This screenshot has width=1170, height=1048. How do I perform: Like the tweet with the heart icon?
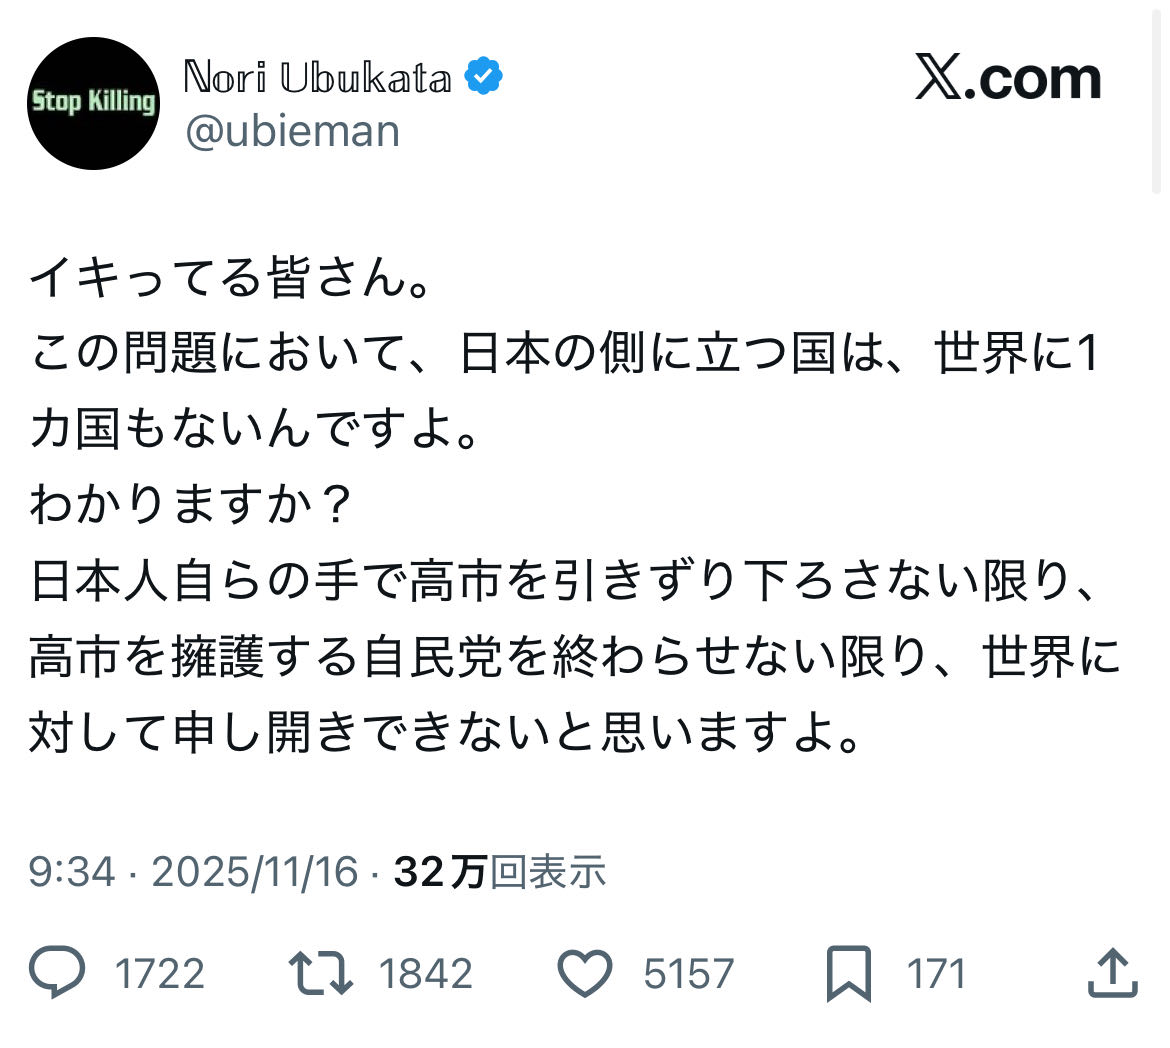coord(584,973)
